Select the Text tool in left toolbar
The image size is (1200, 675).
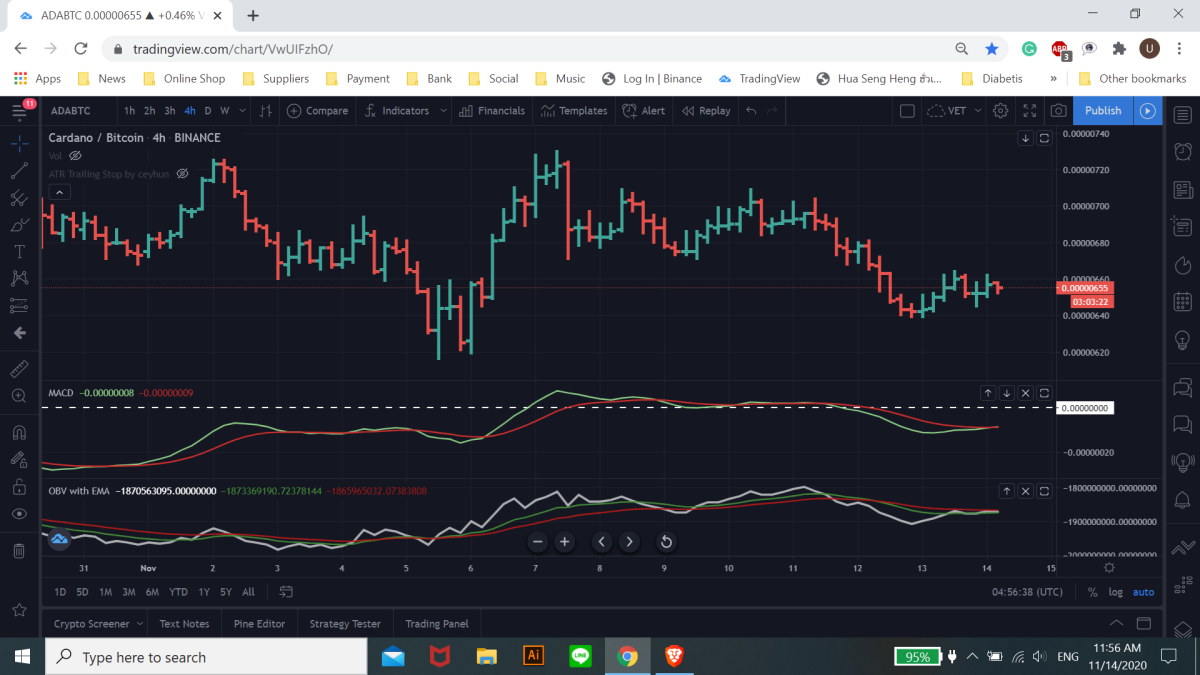click(19, 251)
